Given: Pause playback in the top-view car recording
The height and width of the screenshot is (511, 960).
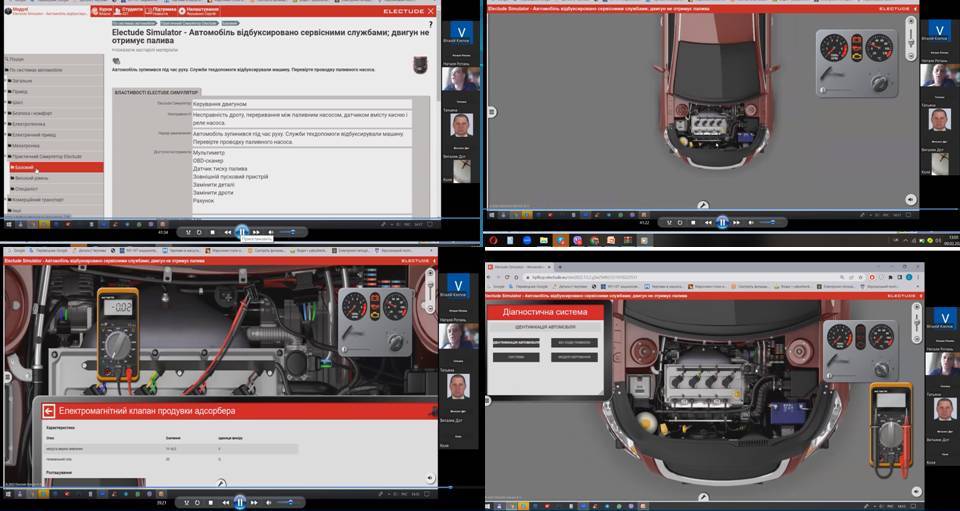Looking at the screenshot, I should coord(722,223).
